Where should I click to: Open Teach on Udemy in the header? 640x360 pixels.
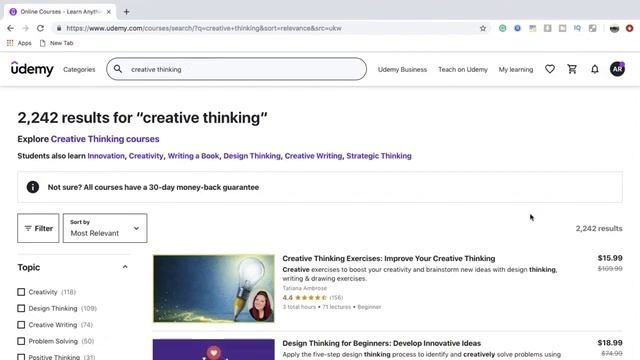click(463, 69)
